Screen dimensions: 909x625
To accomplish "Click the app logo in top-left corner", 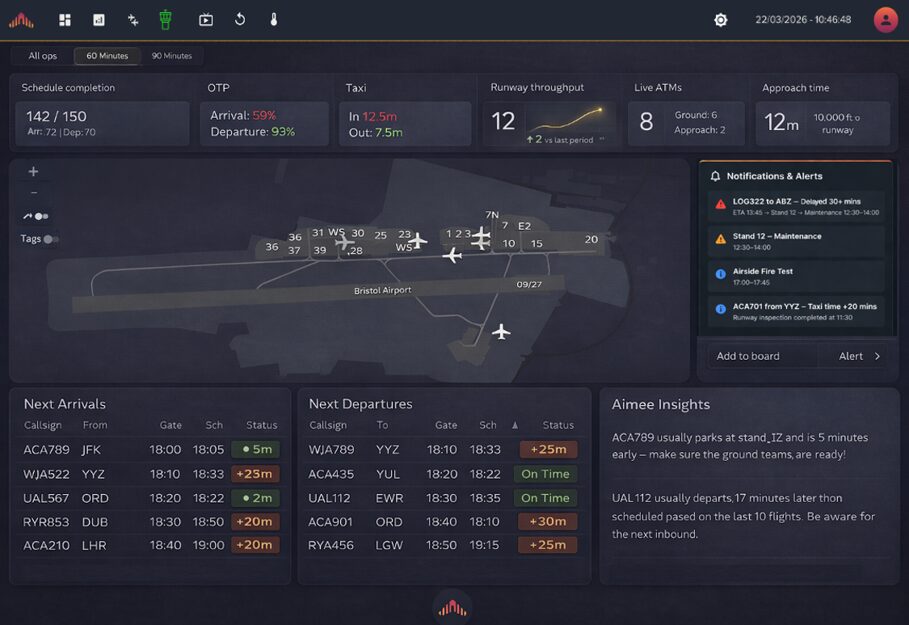I will pyautogui.click(x=21, y=20).
